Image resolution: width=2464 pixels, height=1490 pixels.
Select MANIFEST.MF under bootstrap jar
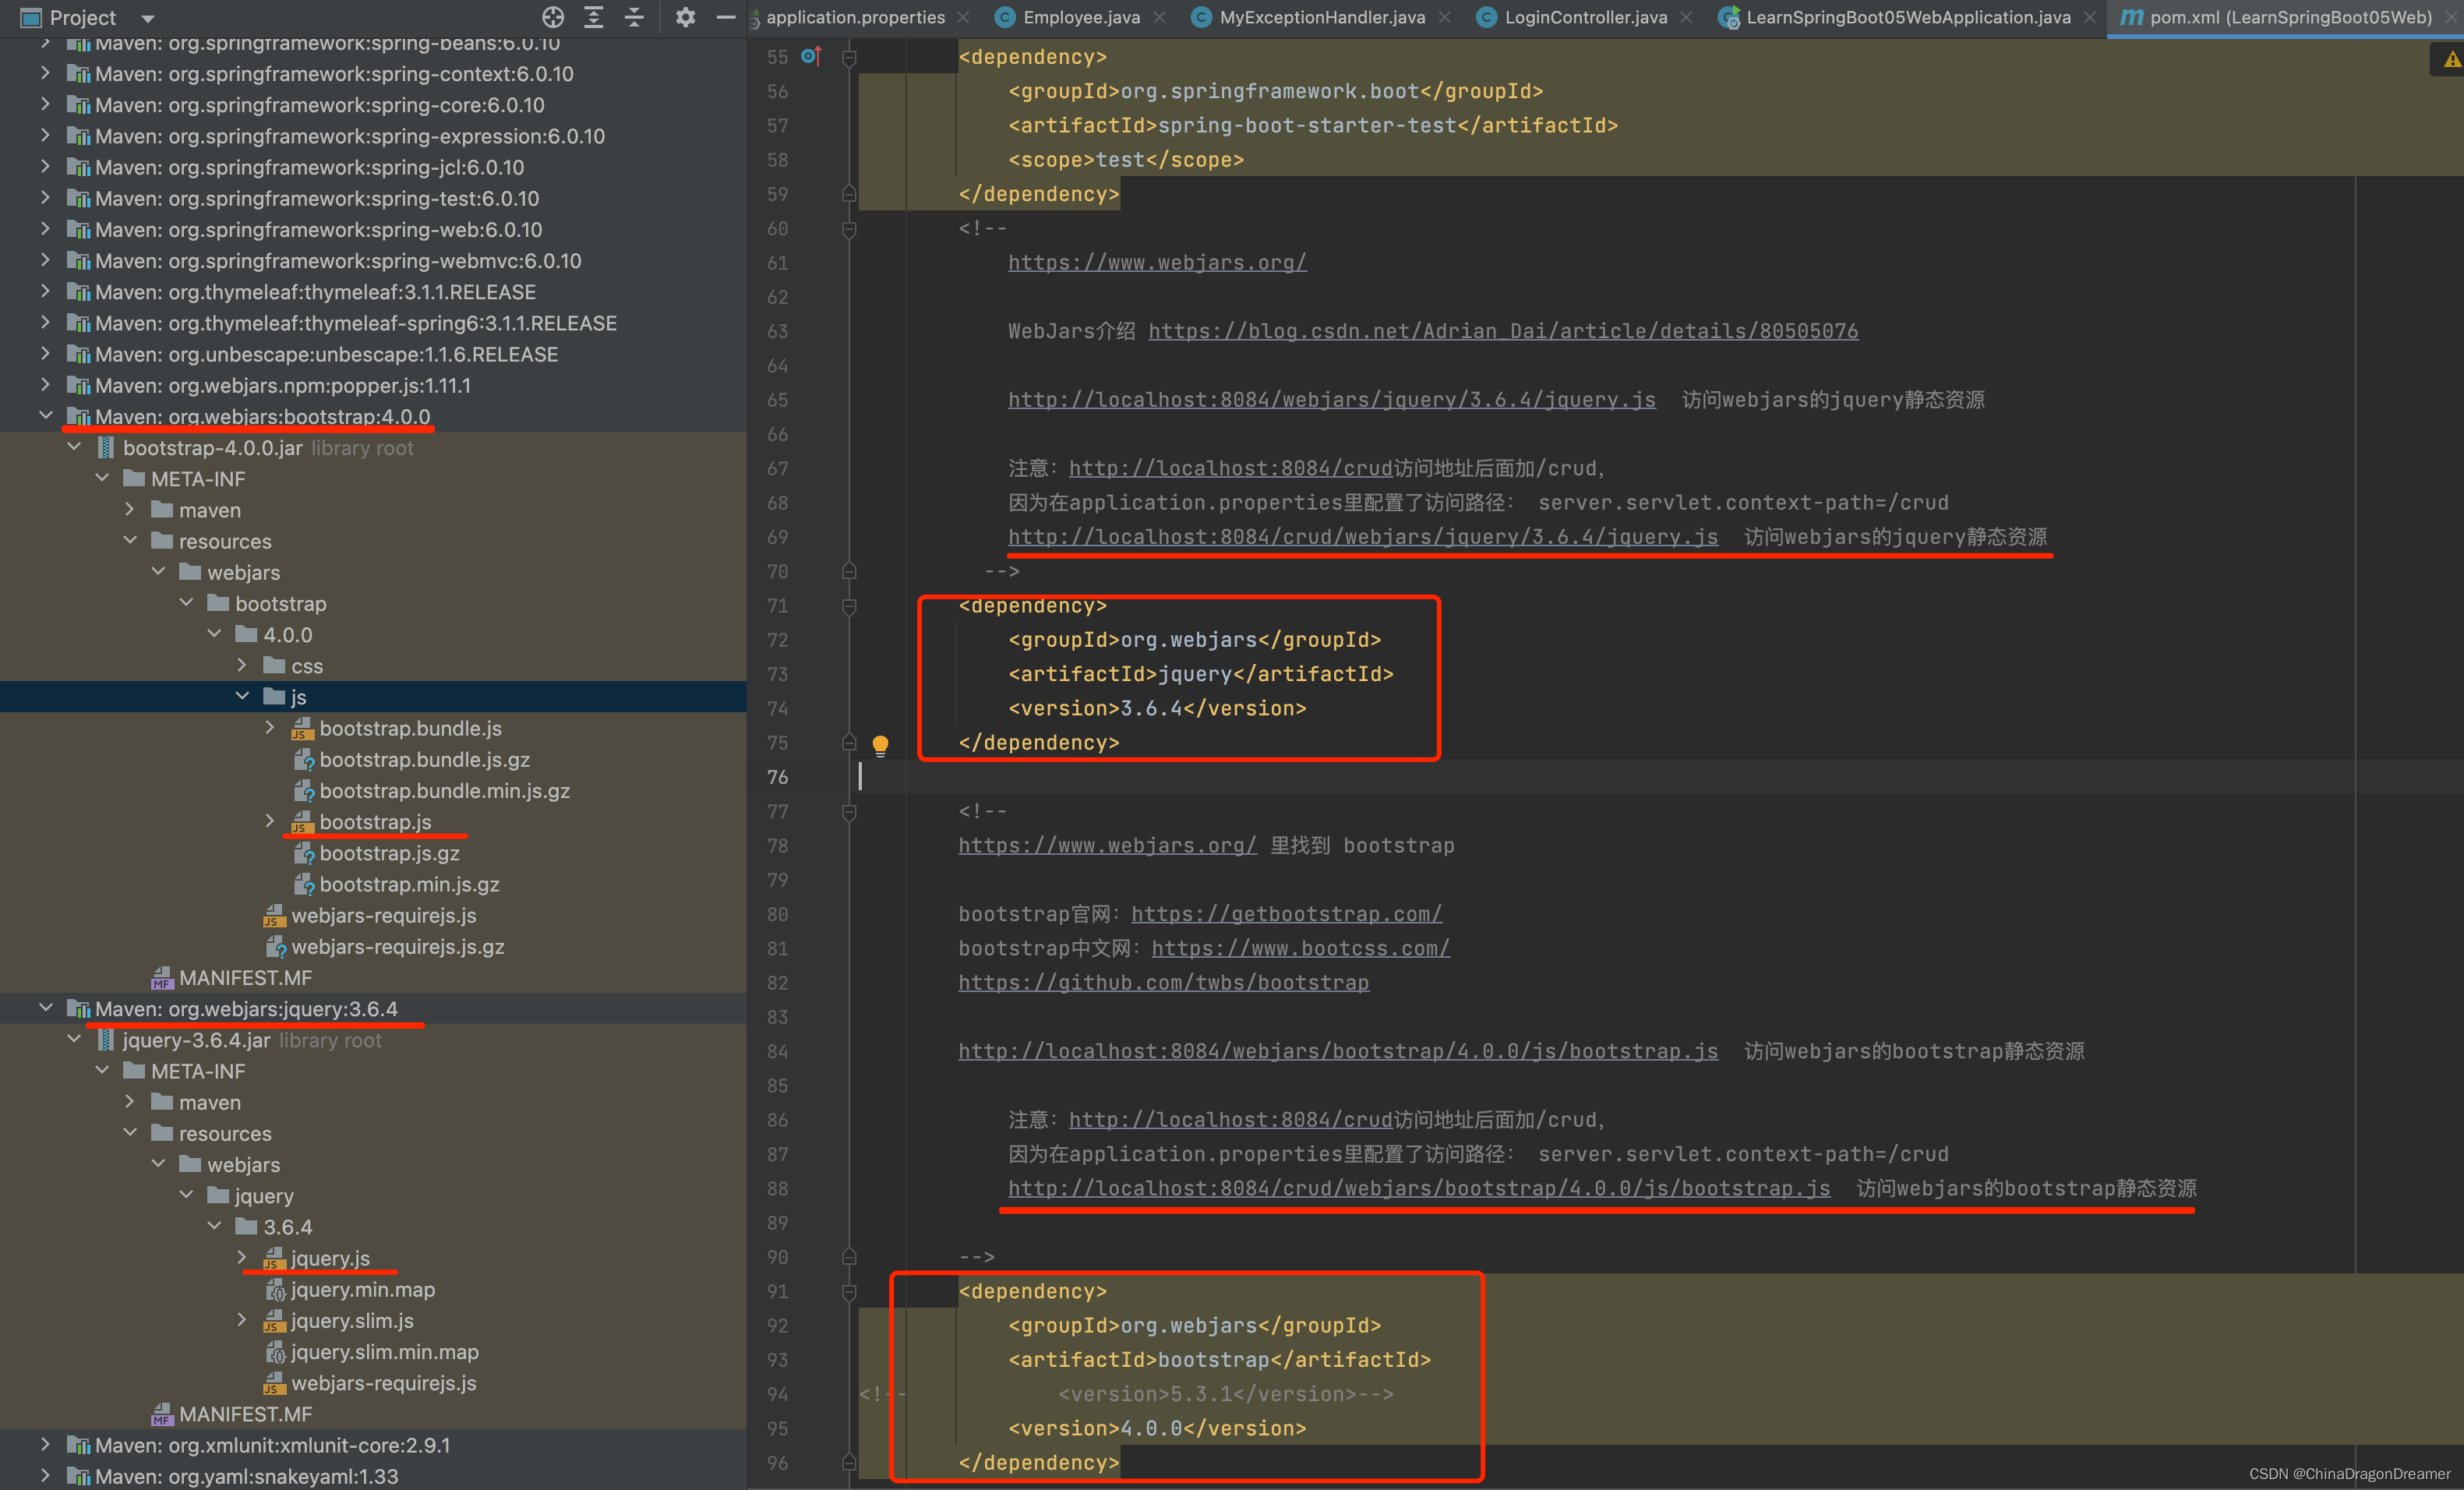(245, 978)
